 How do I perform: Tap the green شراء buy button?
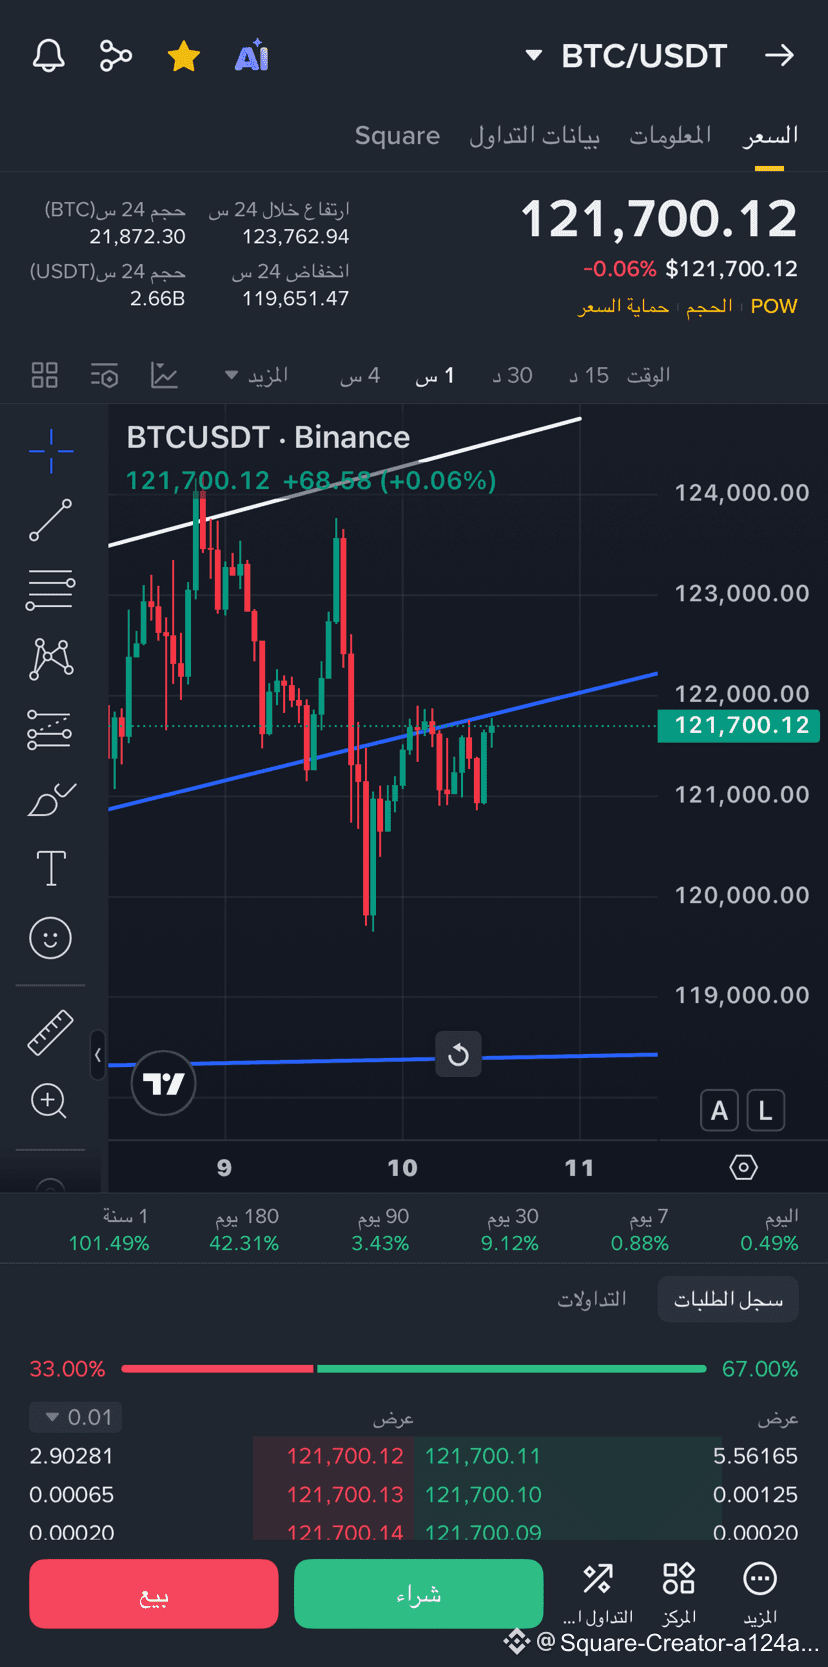[419, 1594]
